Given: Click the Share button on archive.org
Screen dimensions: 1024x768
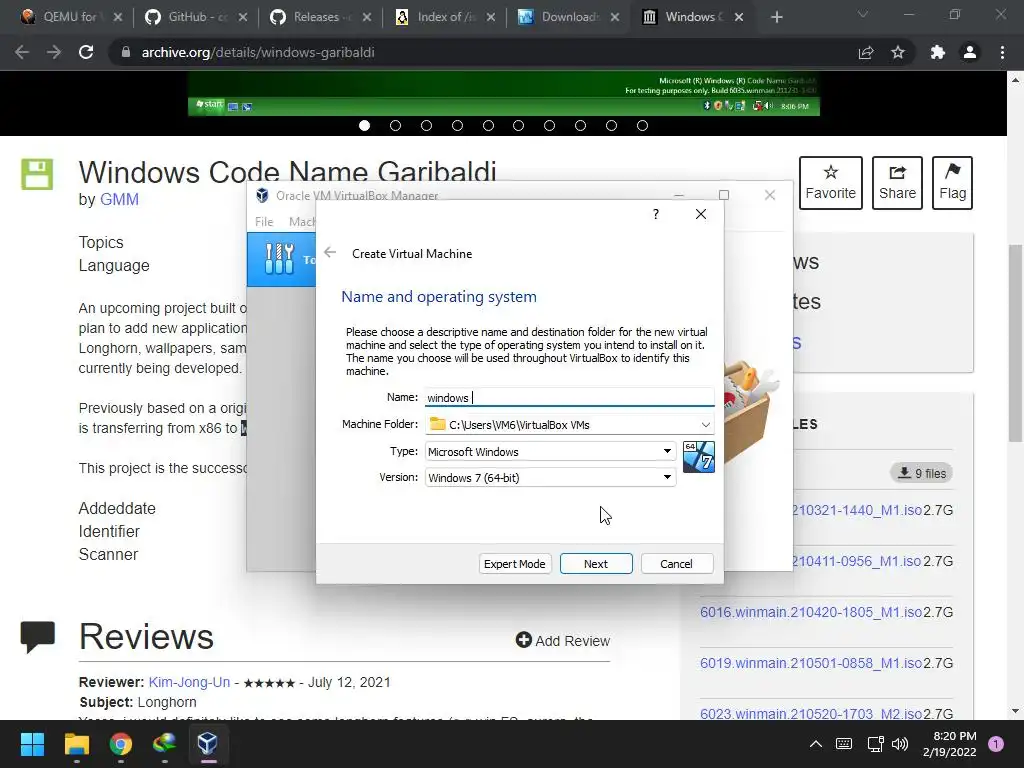Looking at the screenshot, I should [x=897, y=183].
